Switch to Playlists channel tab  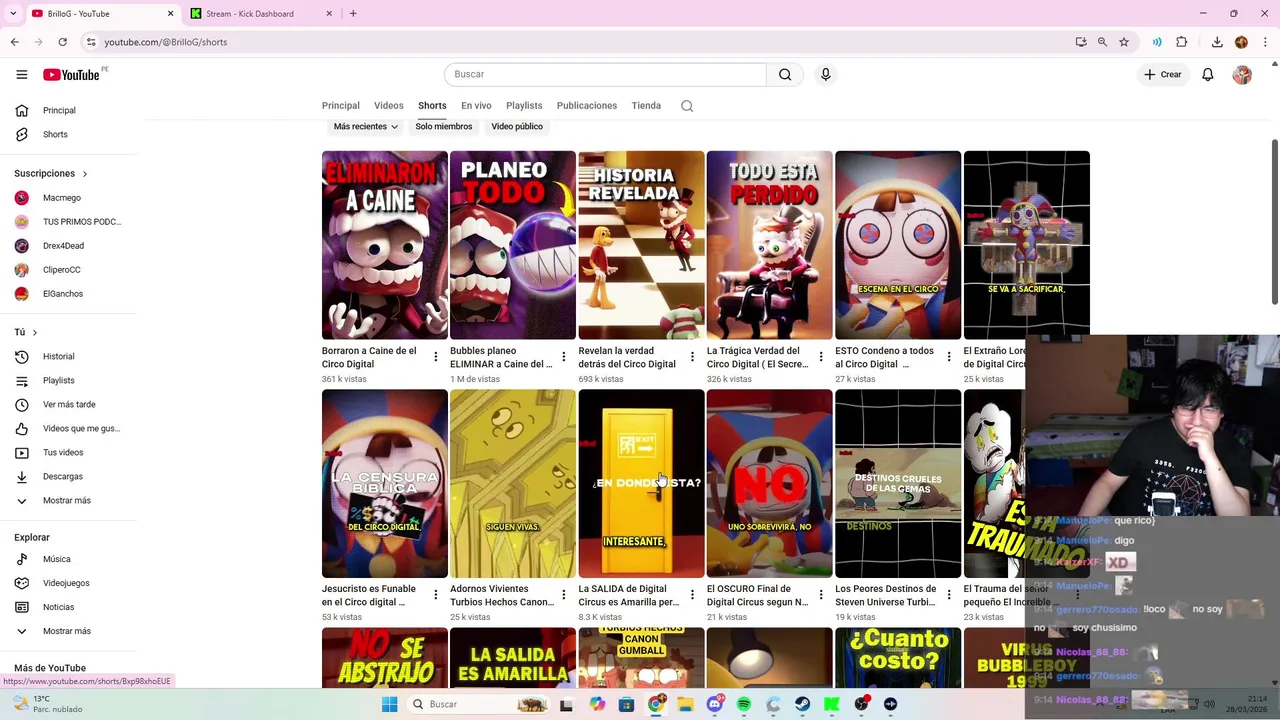(x=524, y=106)
